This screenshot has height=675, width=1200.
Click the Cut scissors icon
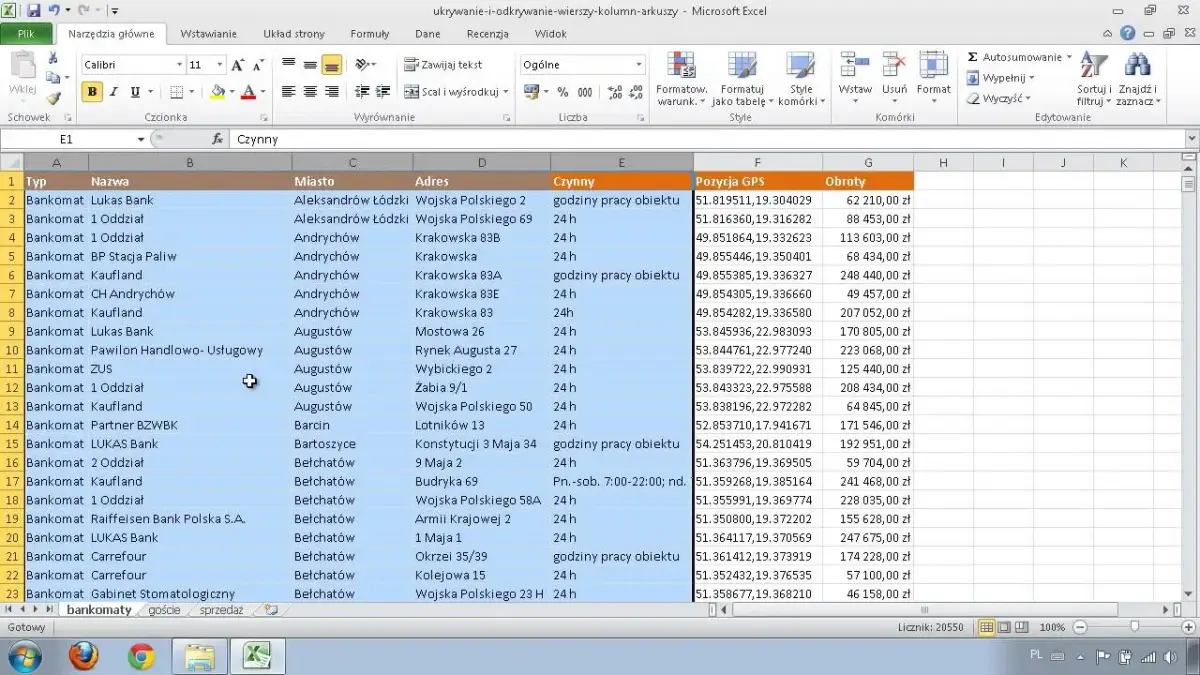pyautogui.click(x=53, y=59)
